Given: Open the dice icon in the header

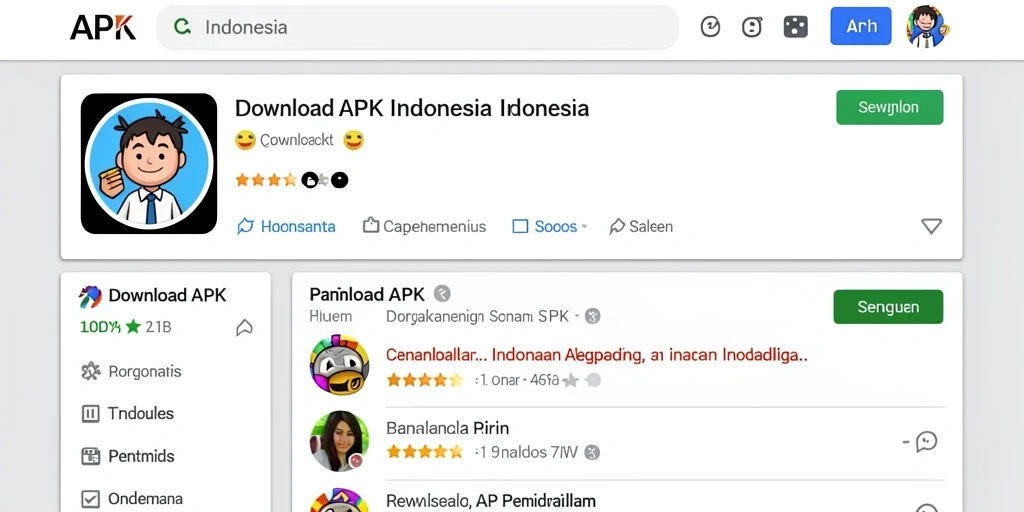Looking at the screenshot, I should [x=795, y=27].
